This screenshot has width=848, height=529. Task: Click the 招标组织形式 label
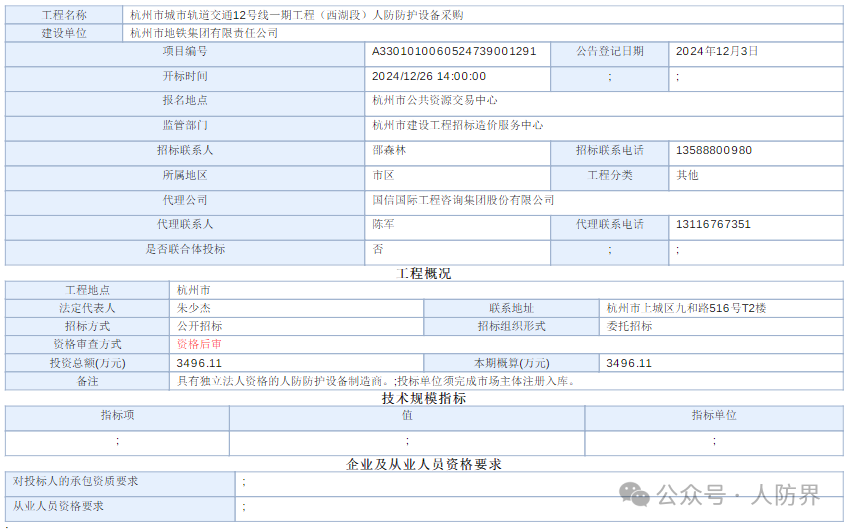tap(511, 327)
